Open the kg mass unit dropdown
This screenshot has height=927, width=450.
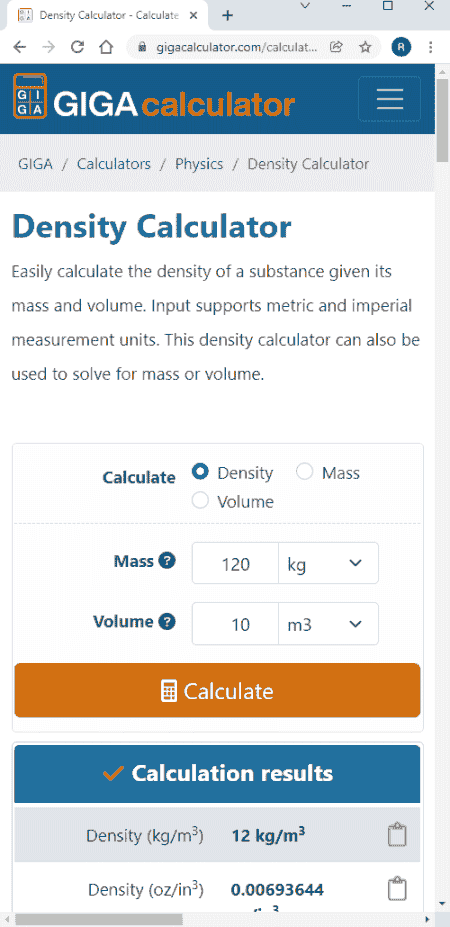(x=328, y=563)
